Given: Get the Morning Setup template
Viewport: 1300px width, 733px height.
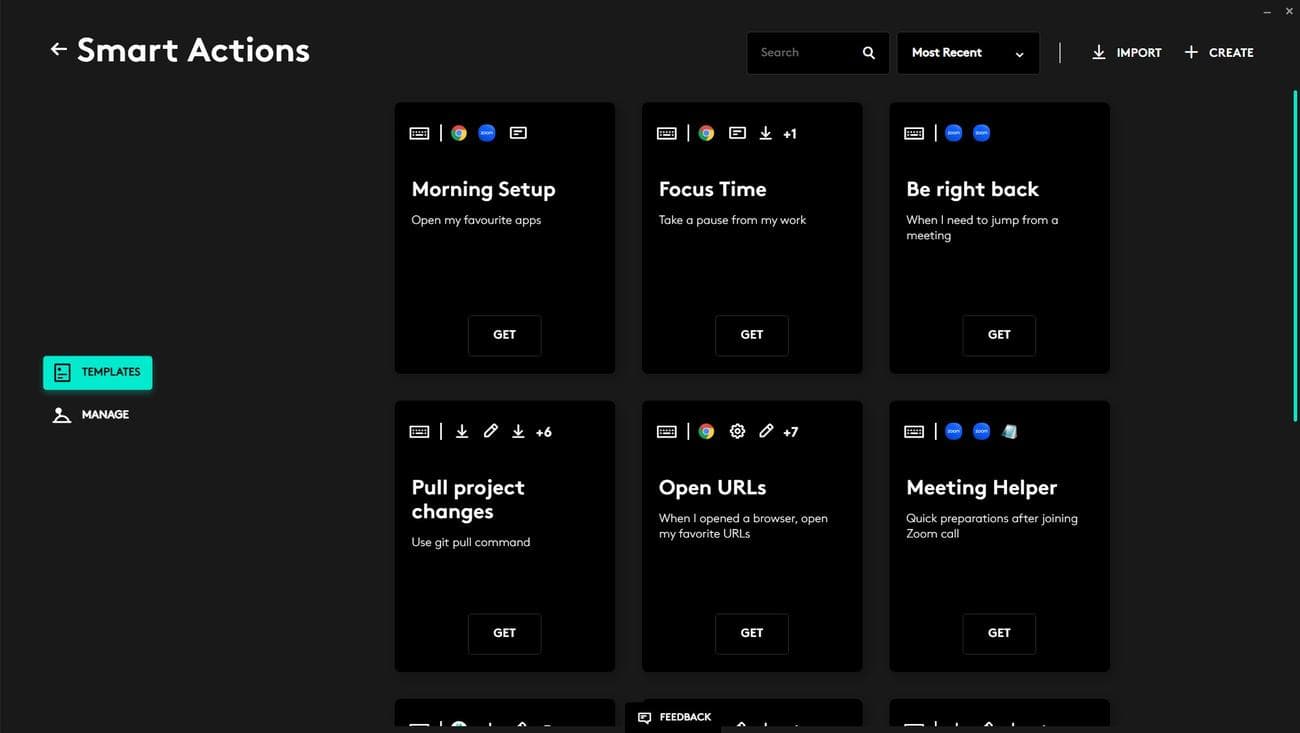Looking at the screenshot, I should pyautogui.click(x=504, y=335).
